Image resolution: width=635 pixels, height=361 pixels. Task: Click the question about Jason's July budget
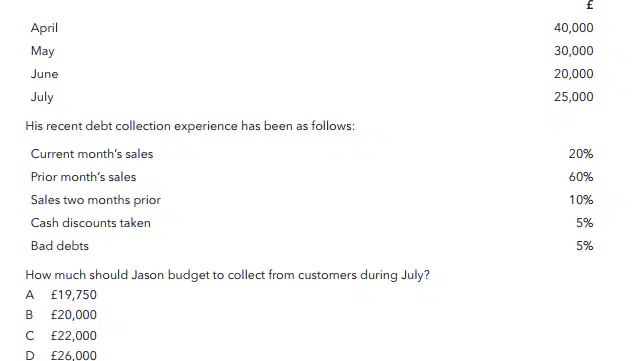click(227, 275)
